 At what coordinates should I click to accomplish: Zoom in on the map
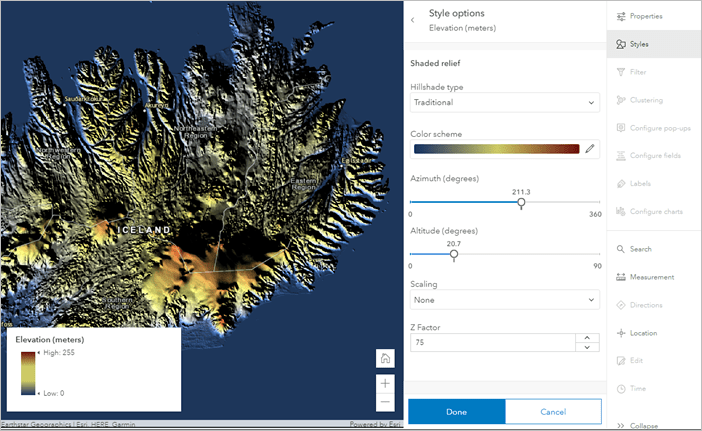[385, 384]
